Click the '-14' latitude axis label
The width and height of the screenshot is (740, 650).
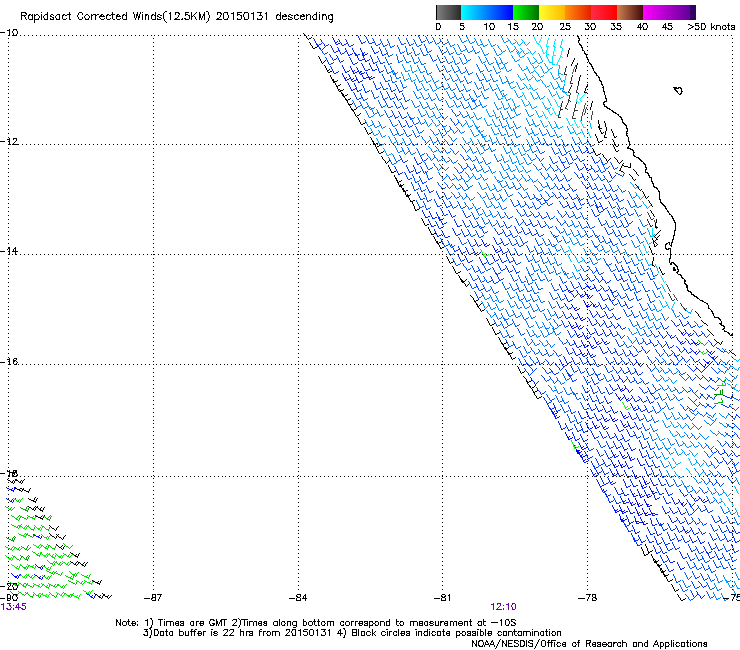point(9,251)
